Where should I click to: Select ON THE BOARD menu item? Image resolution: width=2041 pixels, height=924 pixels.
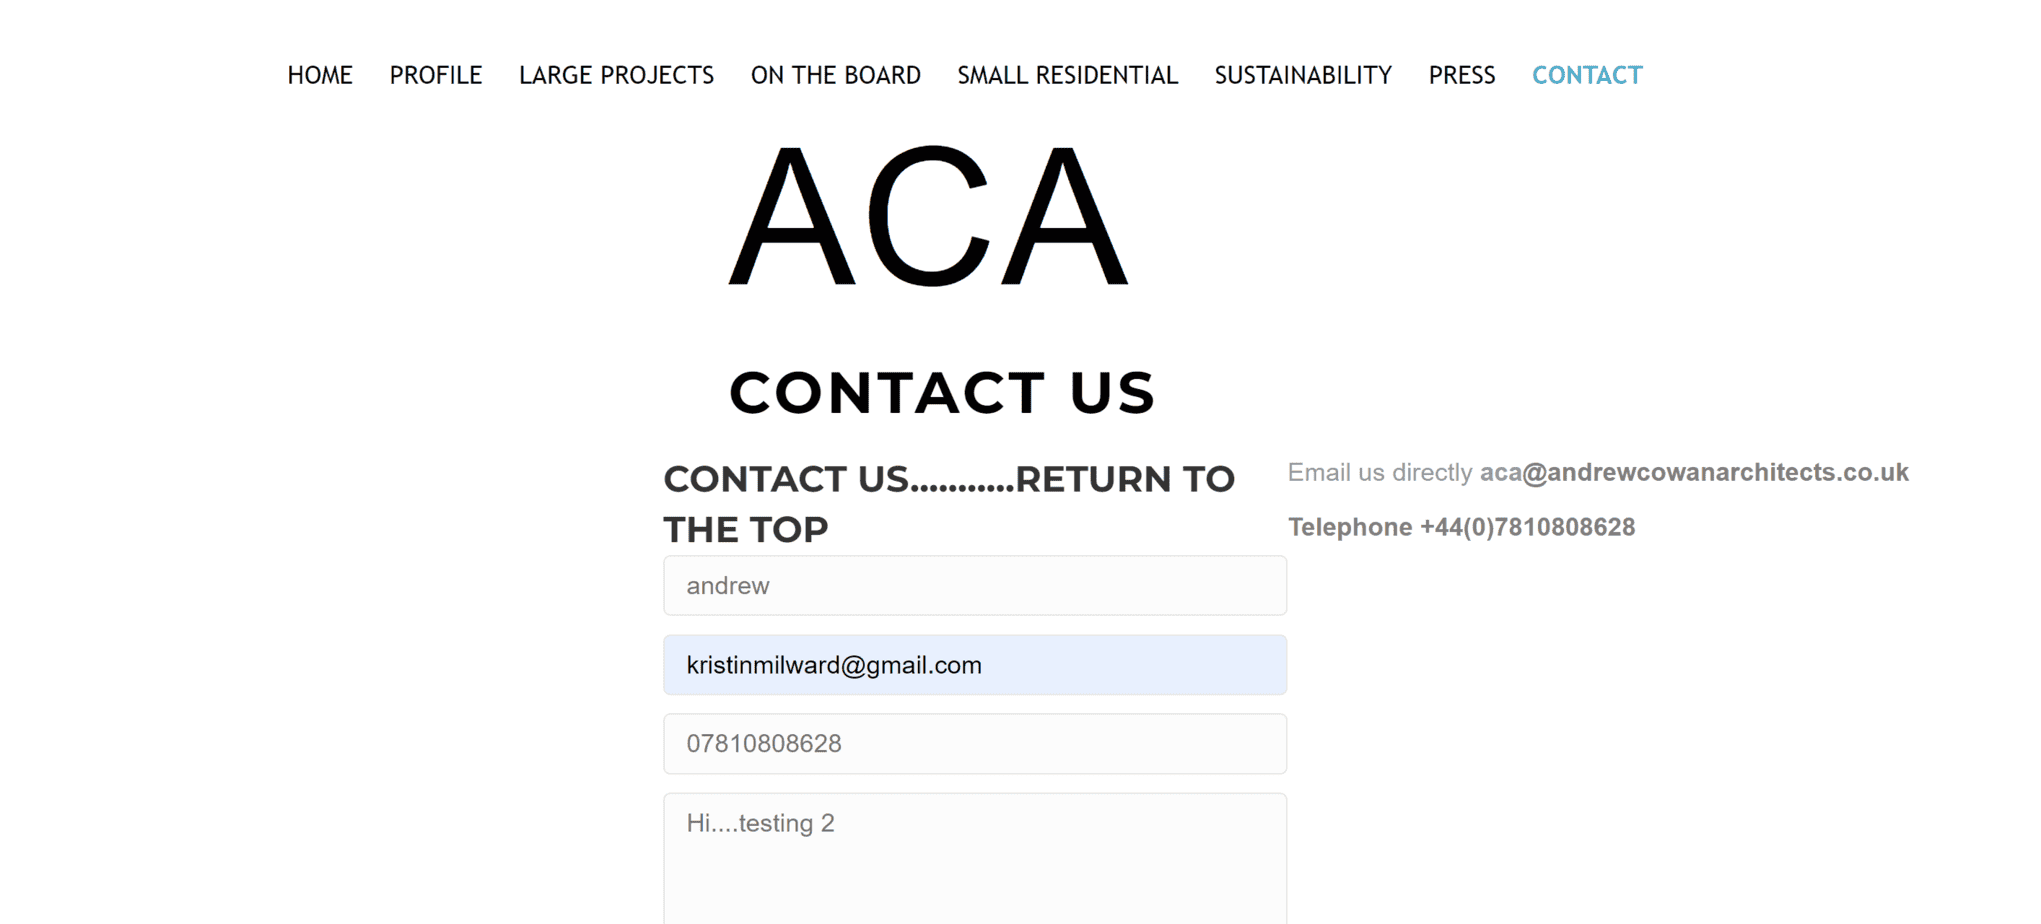(836, 76)
